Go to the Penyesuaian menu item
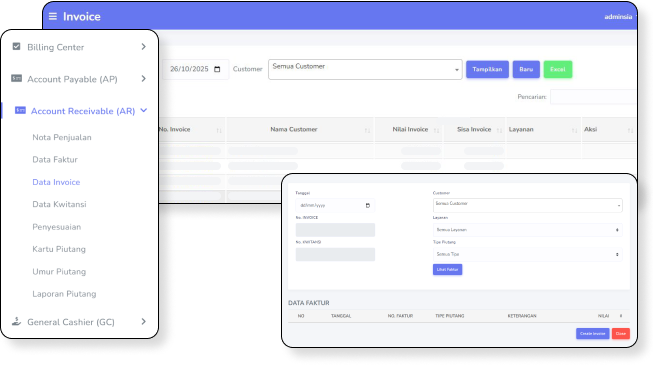Screen dimensions: 653x379 click(57, 227)
